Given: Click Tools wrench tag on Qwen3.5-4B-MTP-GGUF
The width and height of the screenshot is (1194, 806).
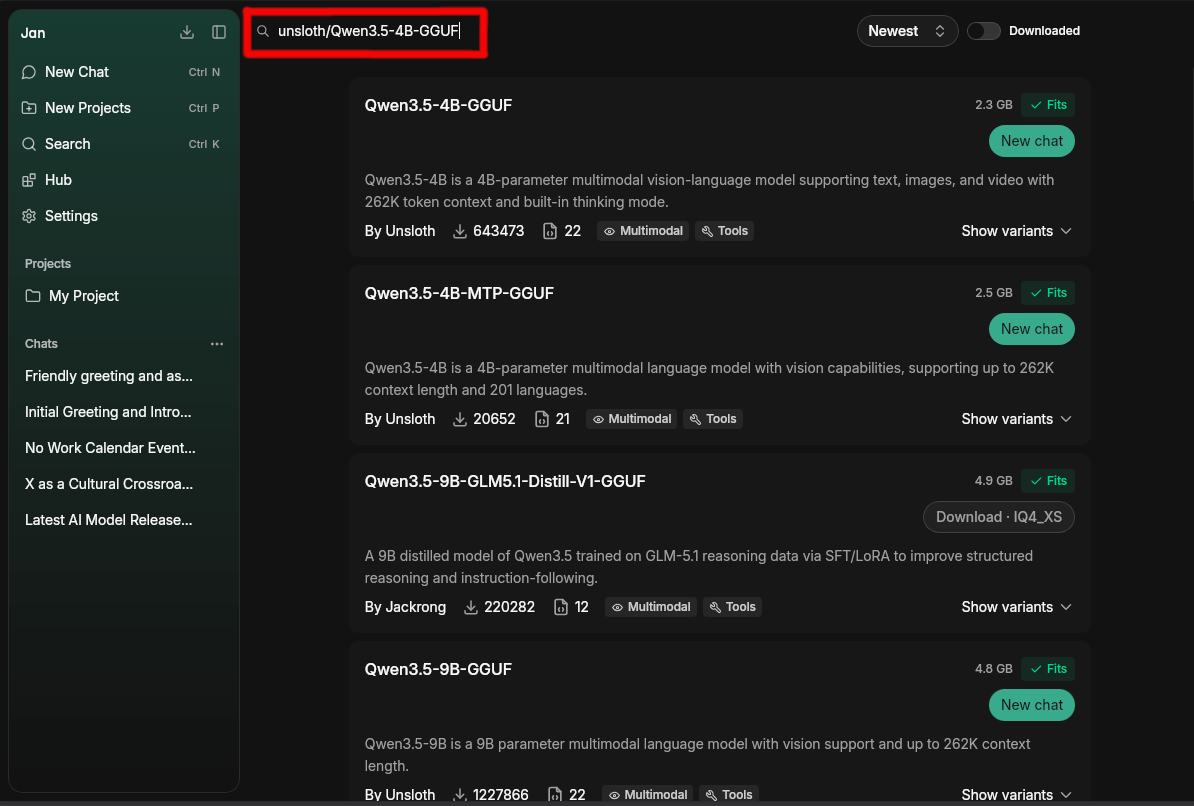Looking at the screenshot, I should 713,419.
